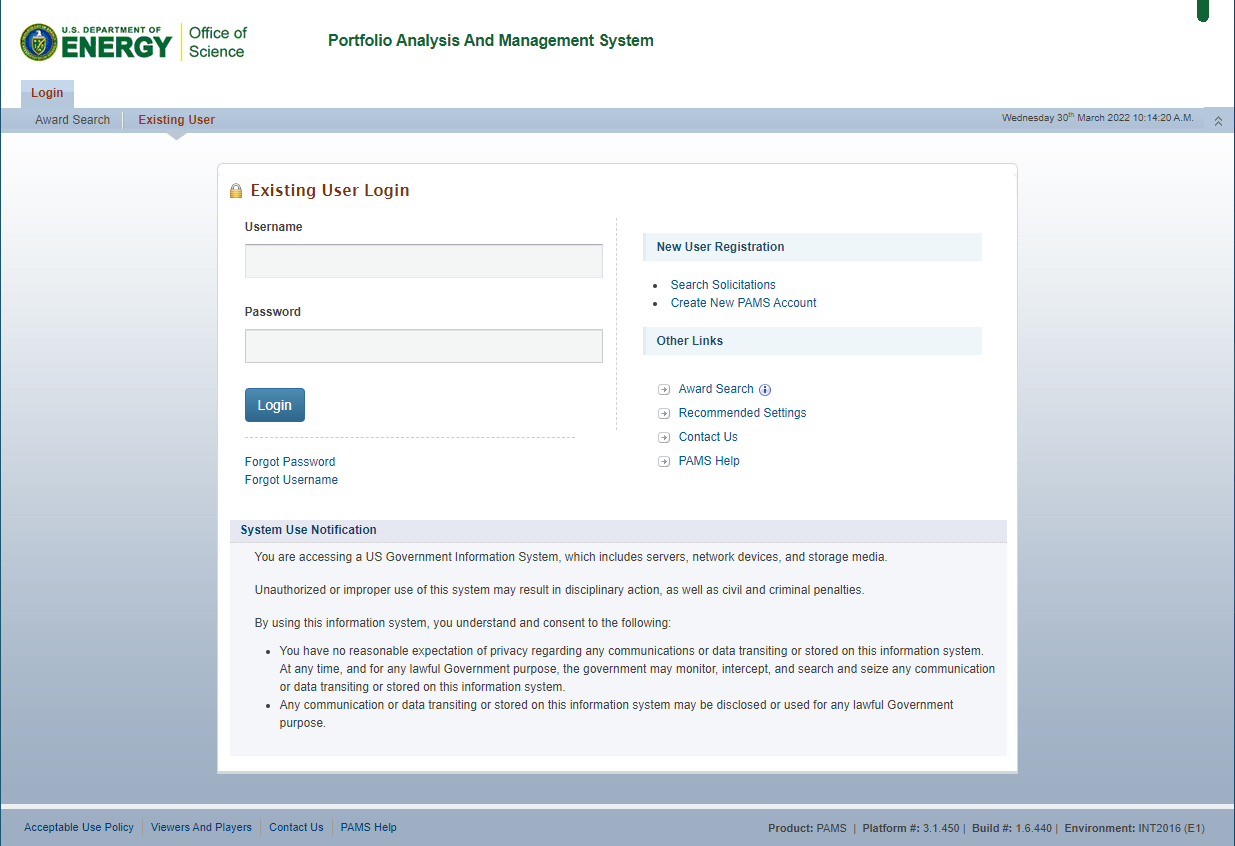This screenshot has width=1235, height=846.
Task: Click the arrow icon beside Award Search link
Action: [x=664, y=389]
